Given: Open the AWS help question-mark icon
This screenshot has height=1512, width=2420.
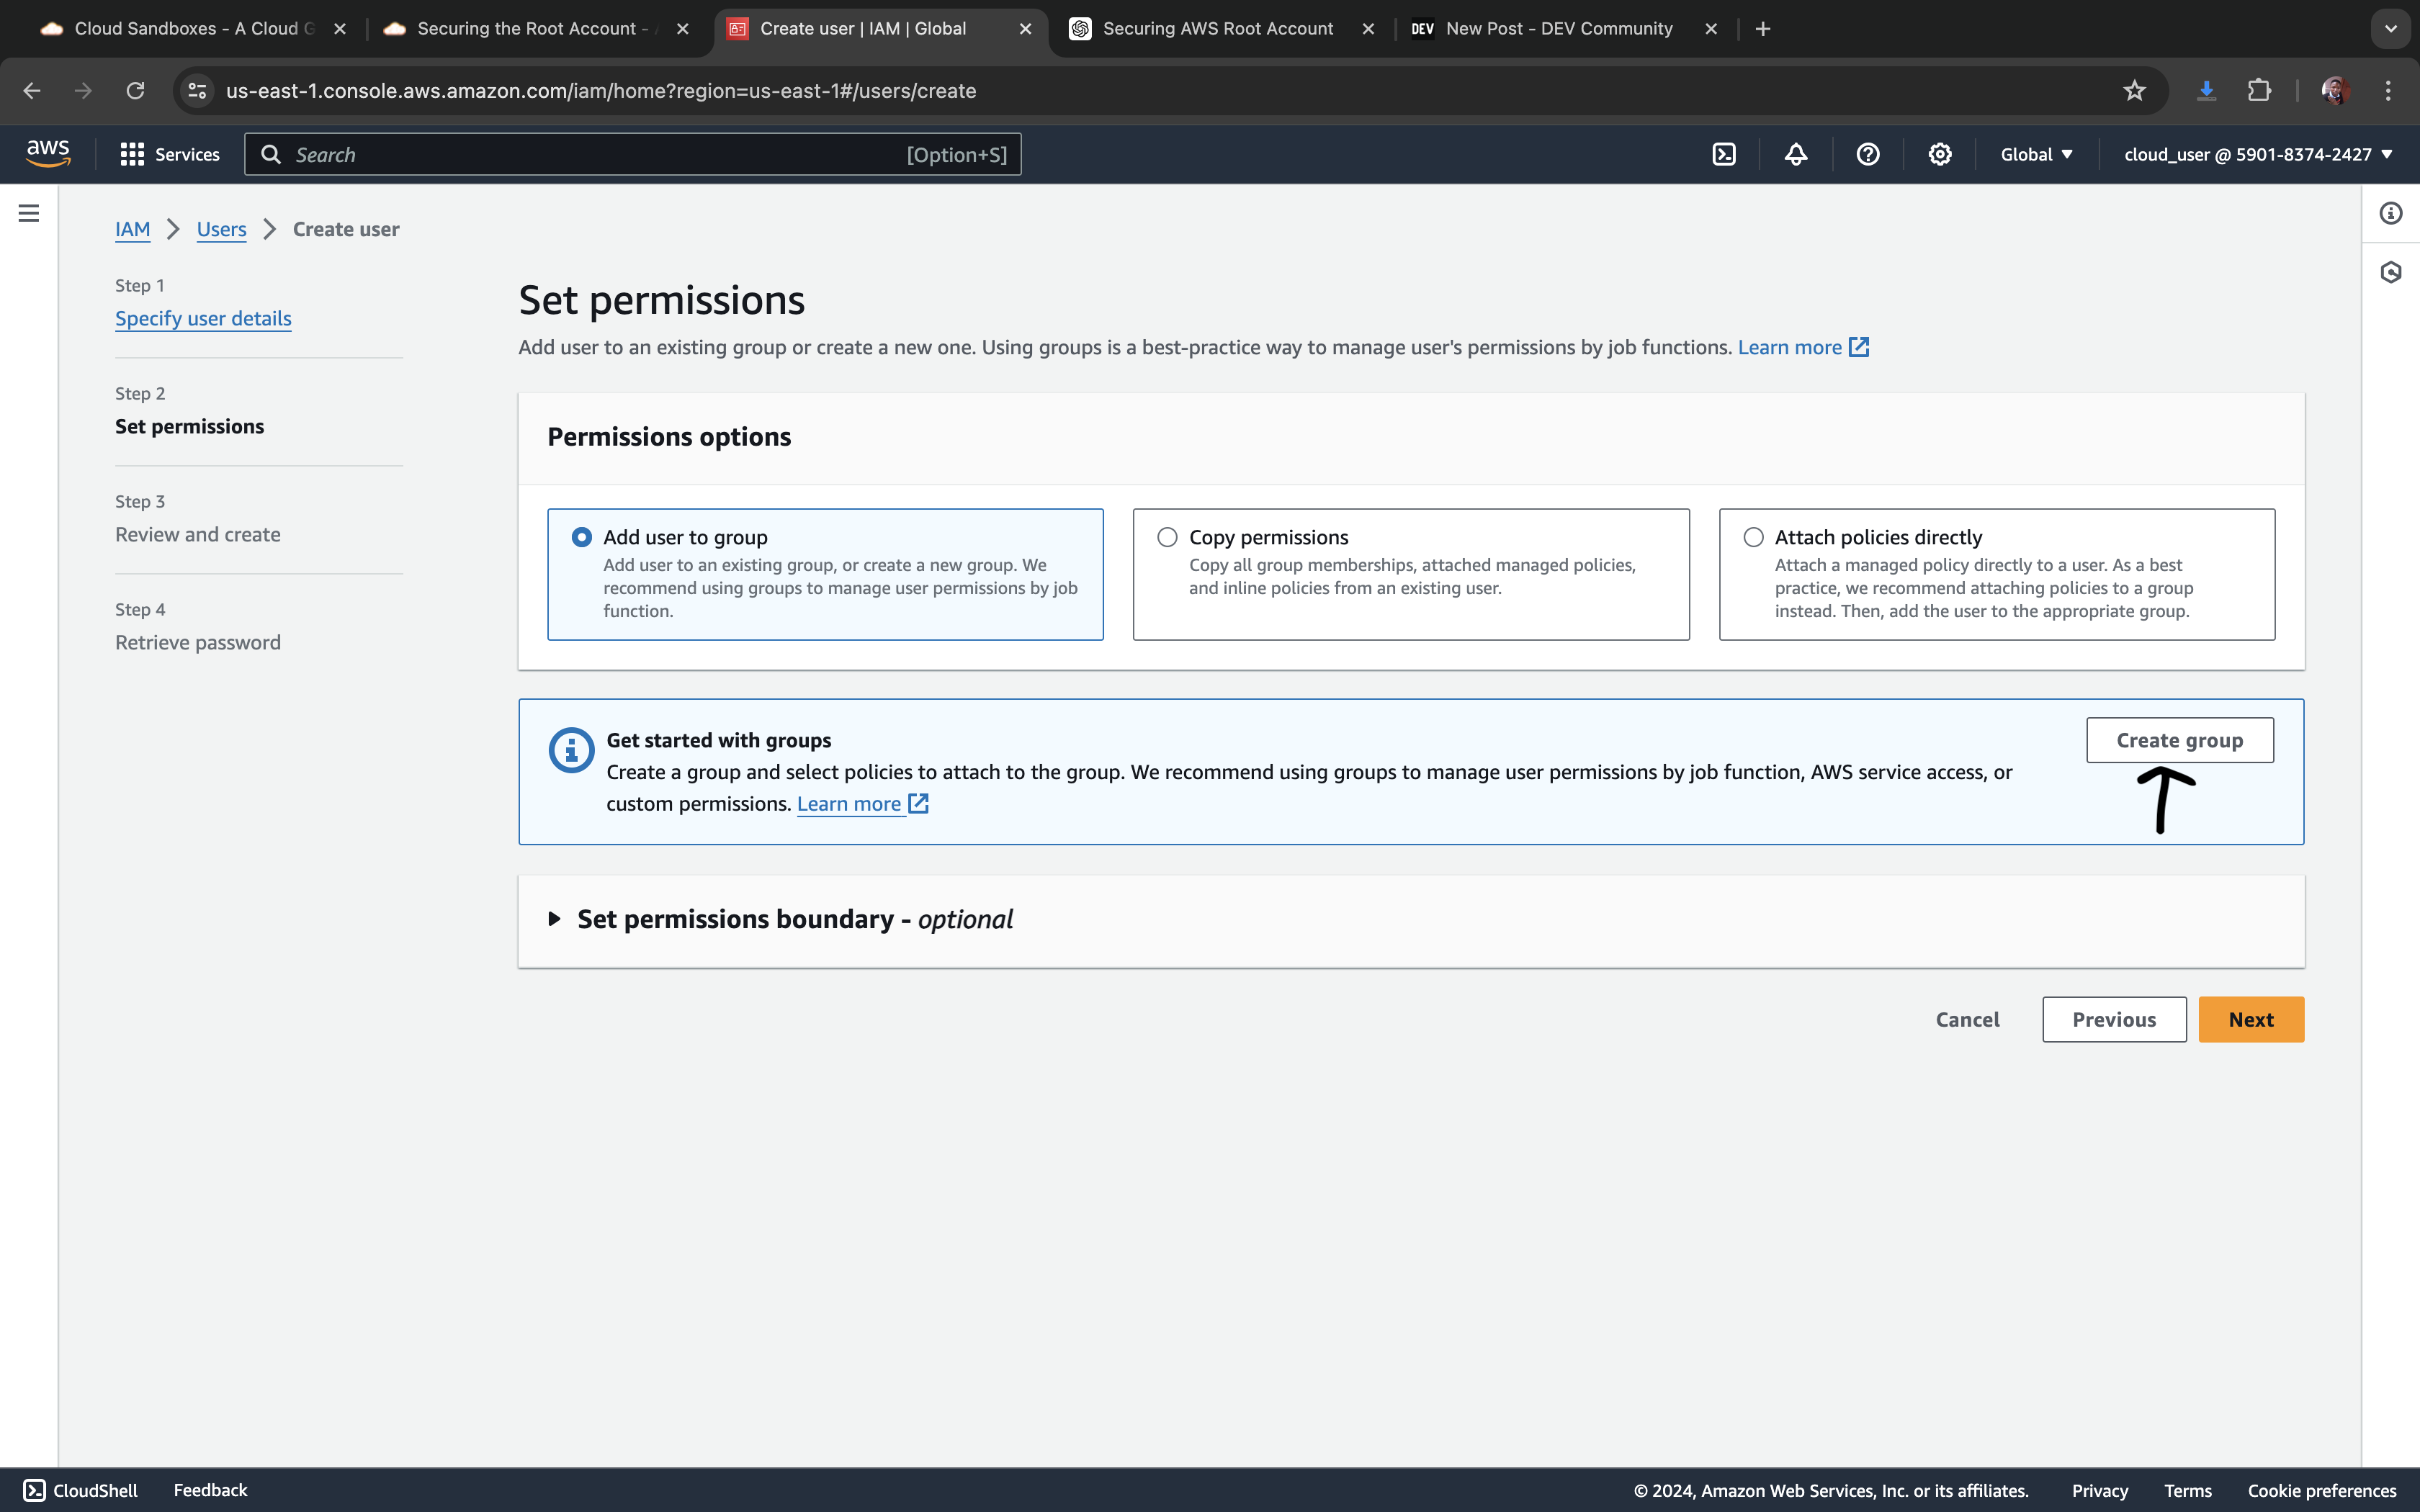Looking at the screenshot, I should coord(1868,154).
